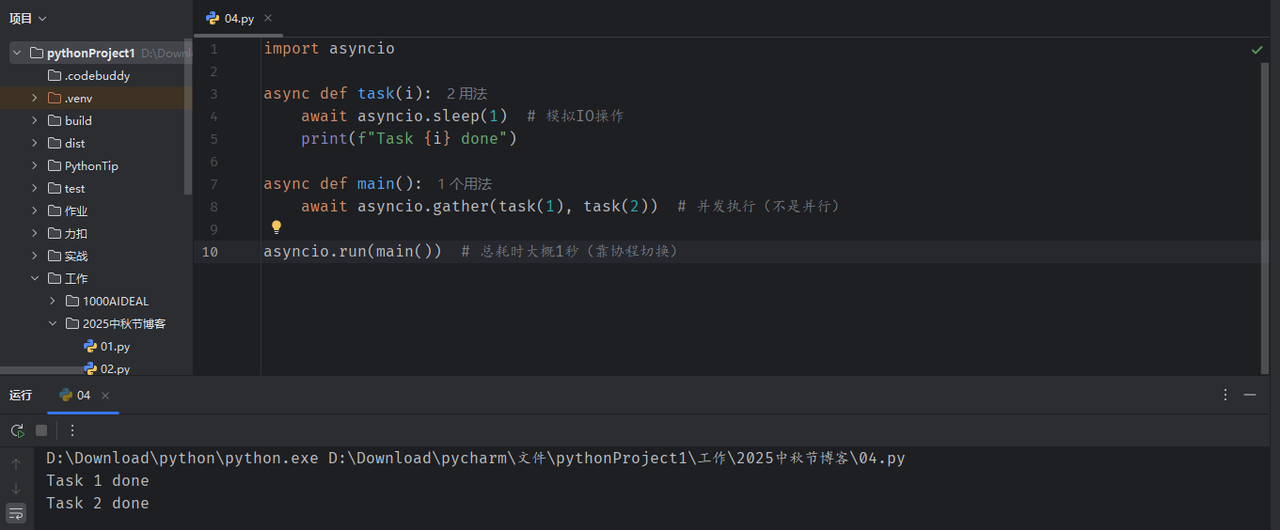Click the Python file icon of 02.py
The image size is (1280, 530).
coord(90,369)
